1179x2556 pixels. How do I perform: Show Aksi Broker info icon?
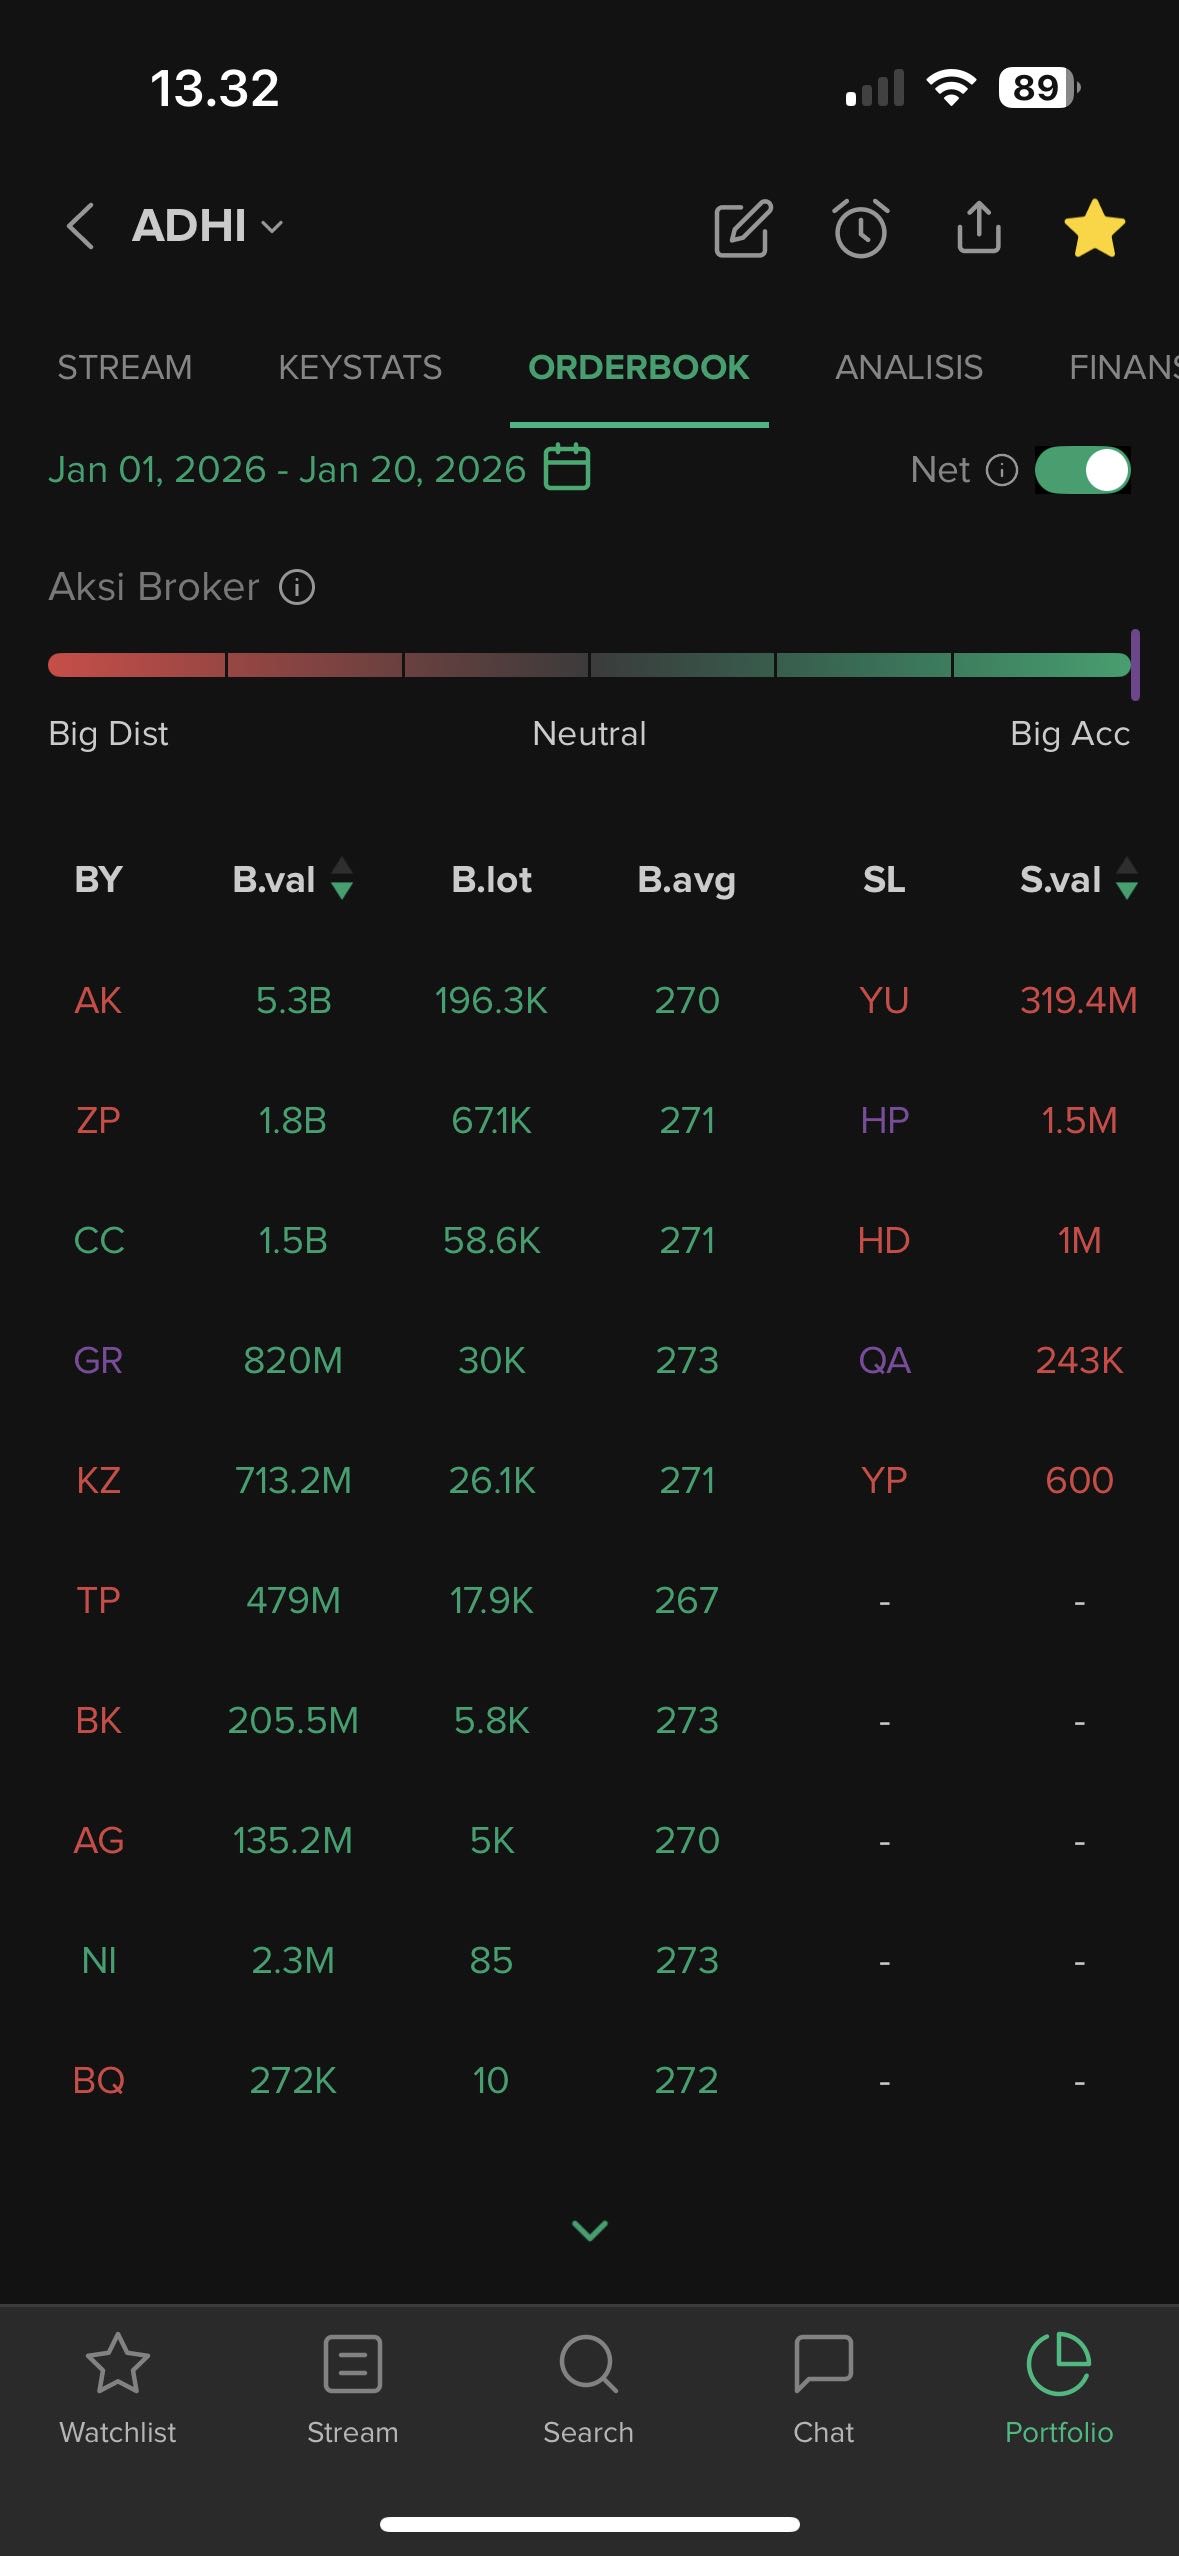point(297,587)
